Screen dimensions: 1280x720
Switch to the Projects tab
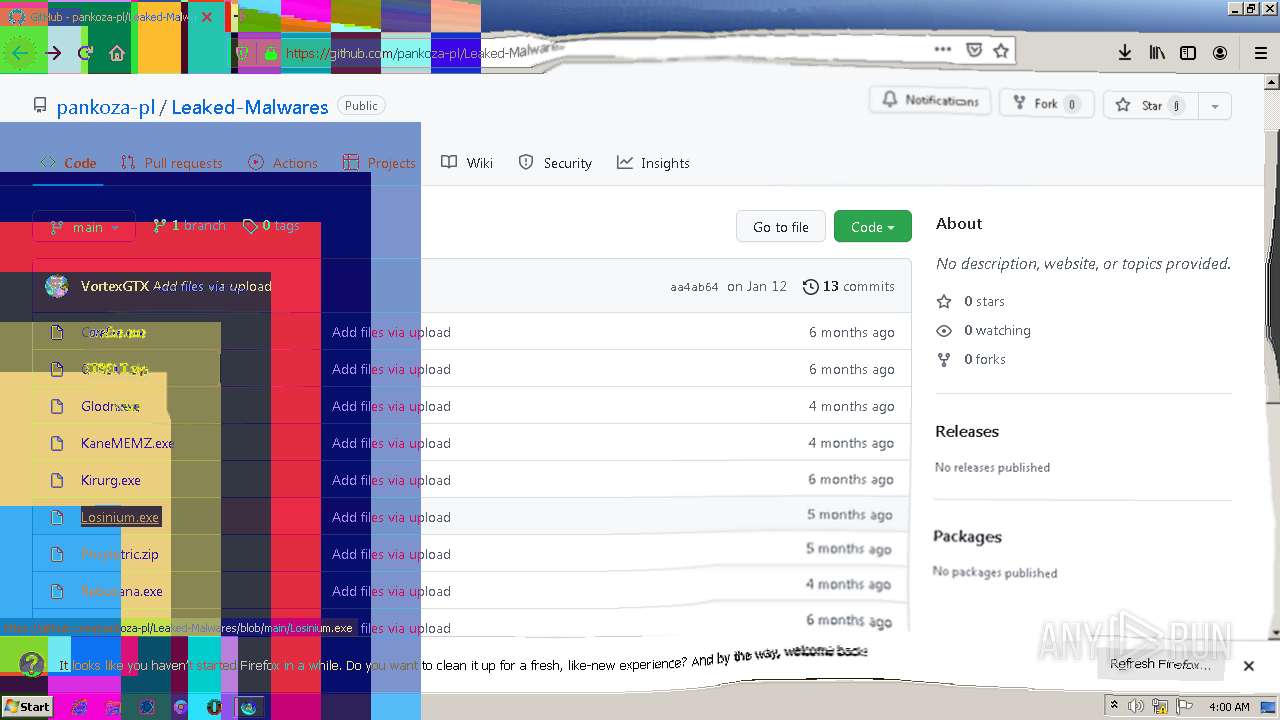pos(379,163)
